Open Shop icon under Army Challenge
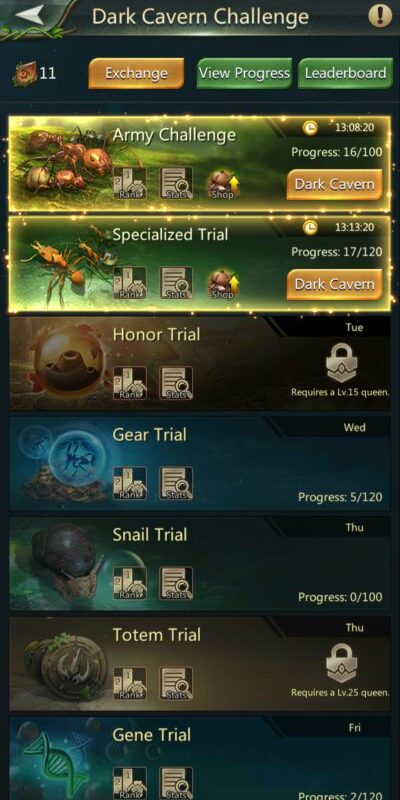 pyautogui.click(x=223, y=184)
